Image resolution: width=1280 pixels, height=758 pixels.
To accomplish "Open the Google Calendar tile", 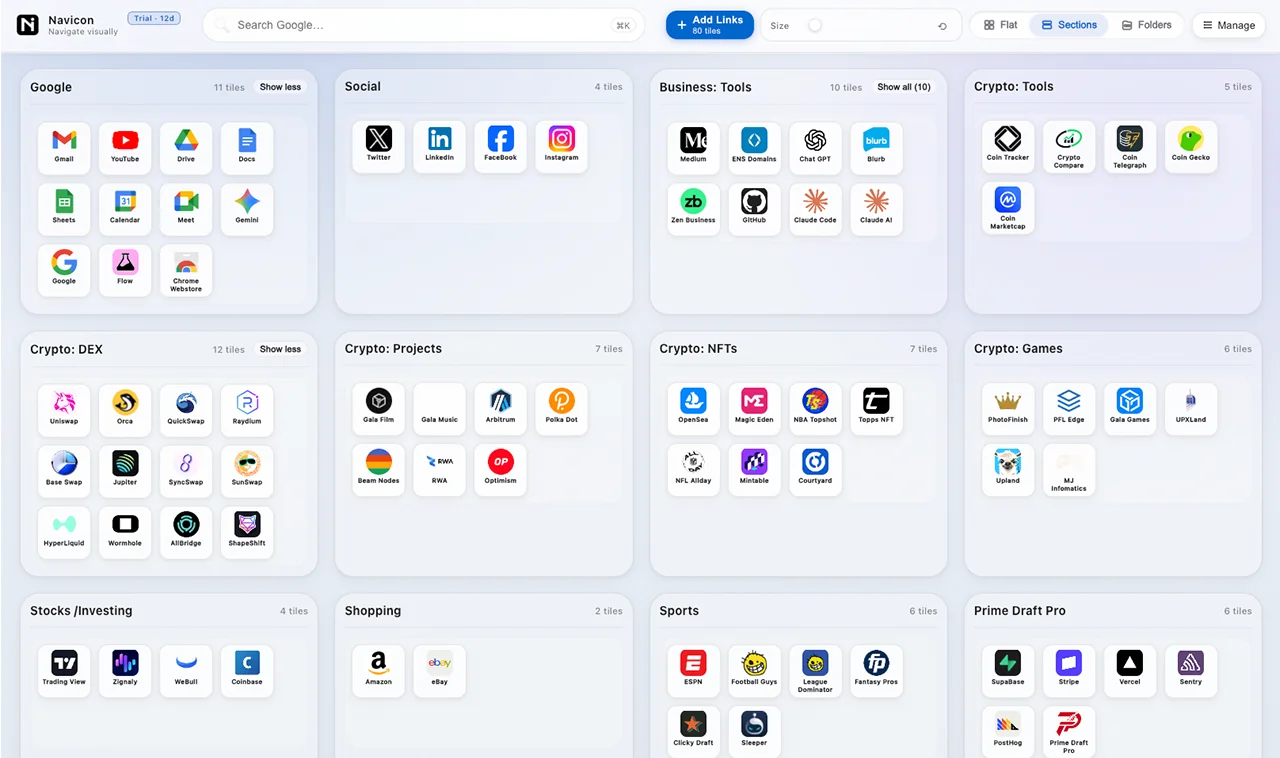I will (x=125, y=209).
